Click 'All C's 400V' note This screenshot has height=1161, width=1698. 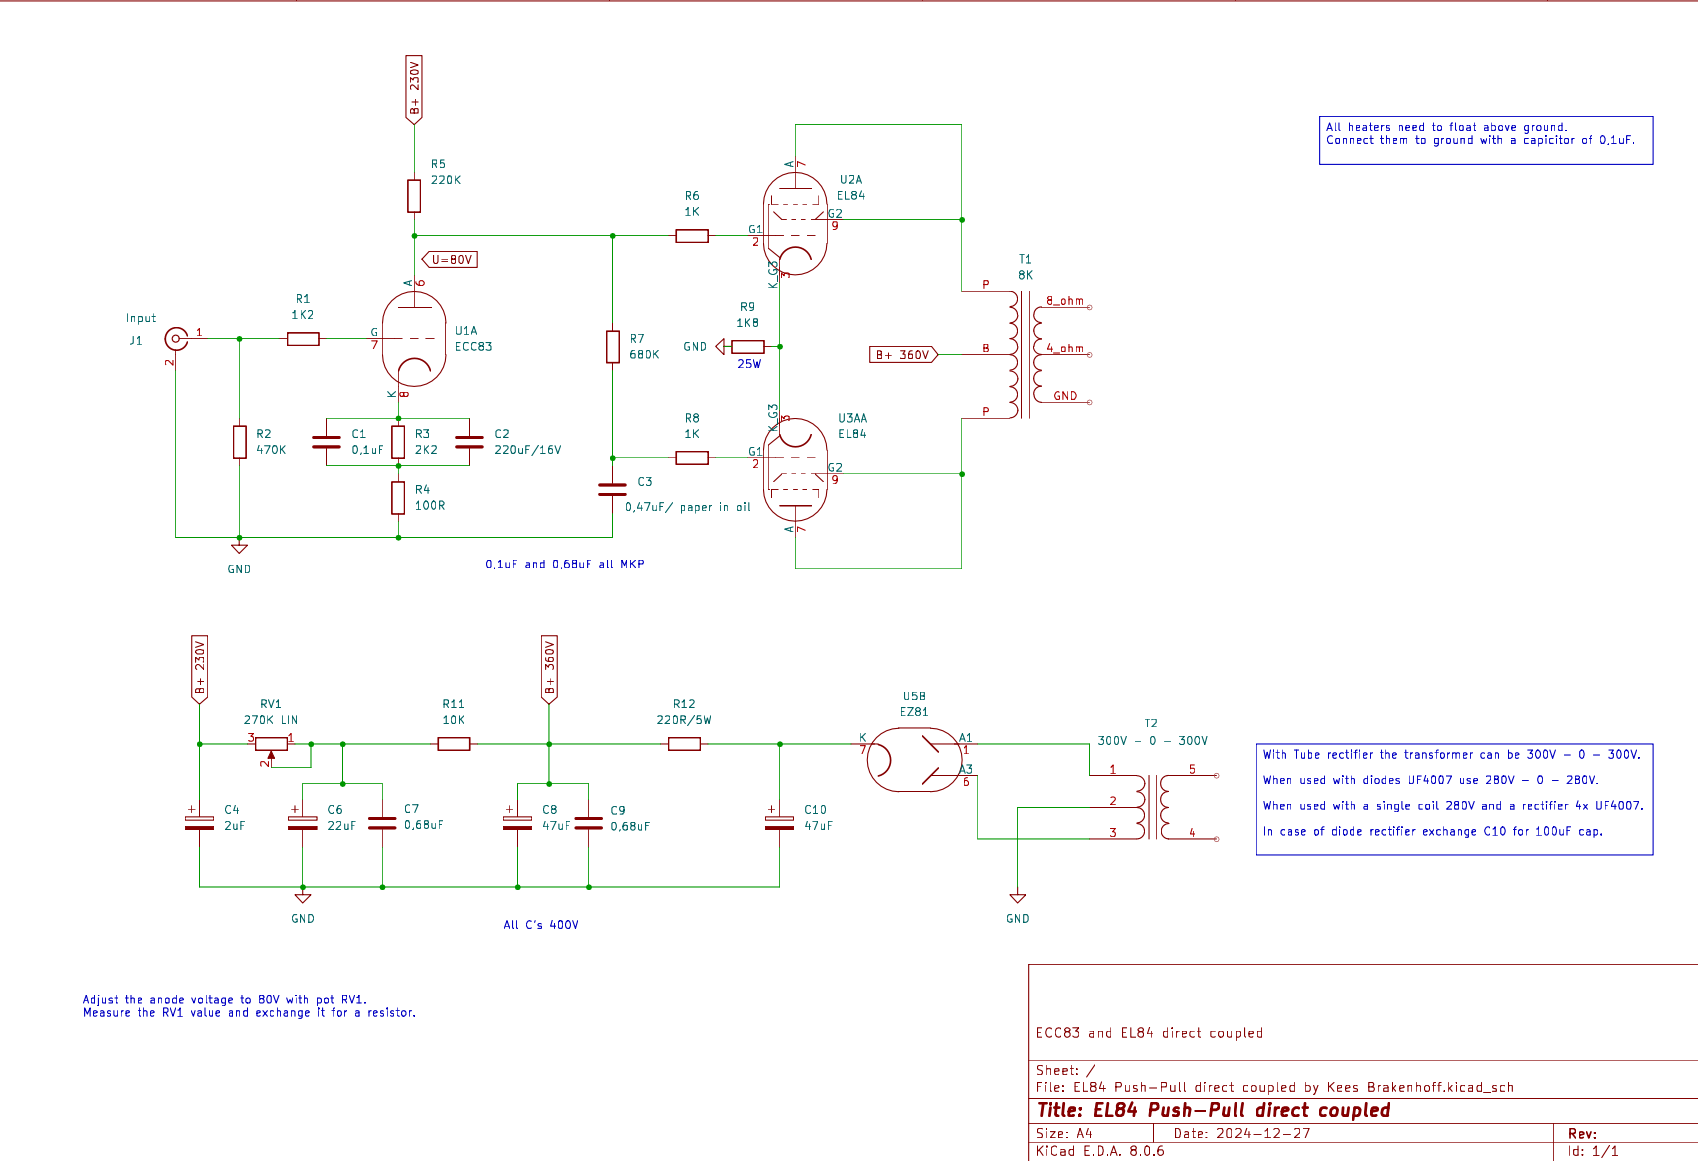(x=541, y=925)
